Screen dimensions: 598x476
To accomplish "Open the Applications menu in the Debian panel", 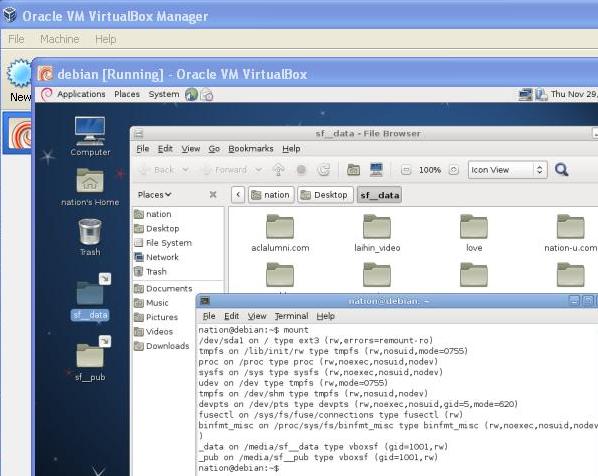I will 81,94.
